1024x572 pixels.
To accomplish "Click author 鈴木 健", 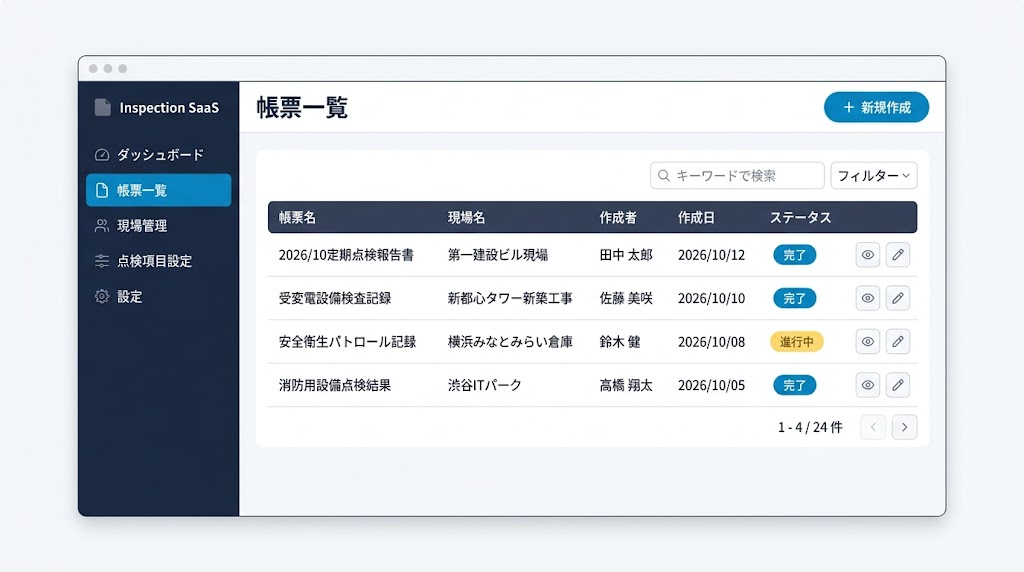I will click(x=620, y=342).
